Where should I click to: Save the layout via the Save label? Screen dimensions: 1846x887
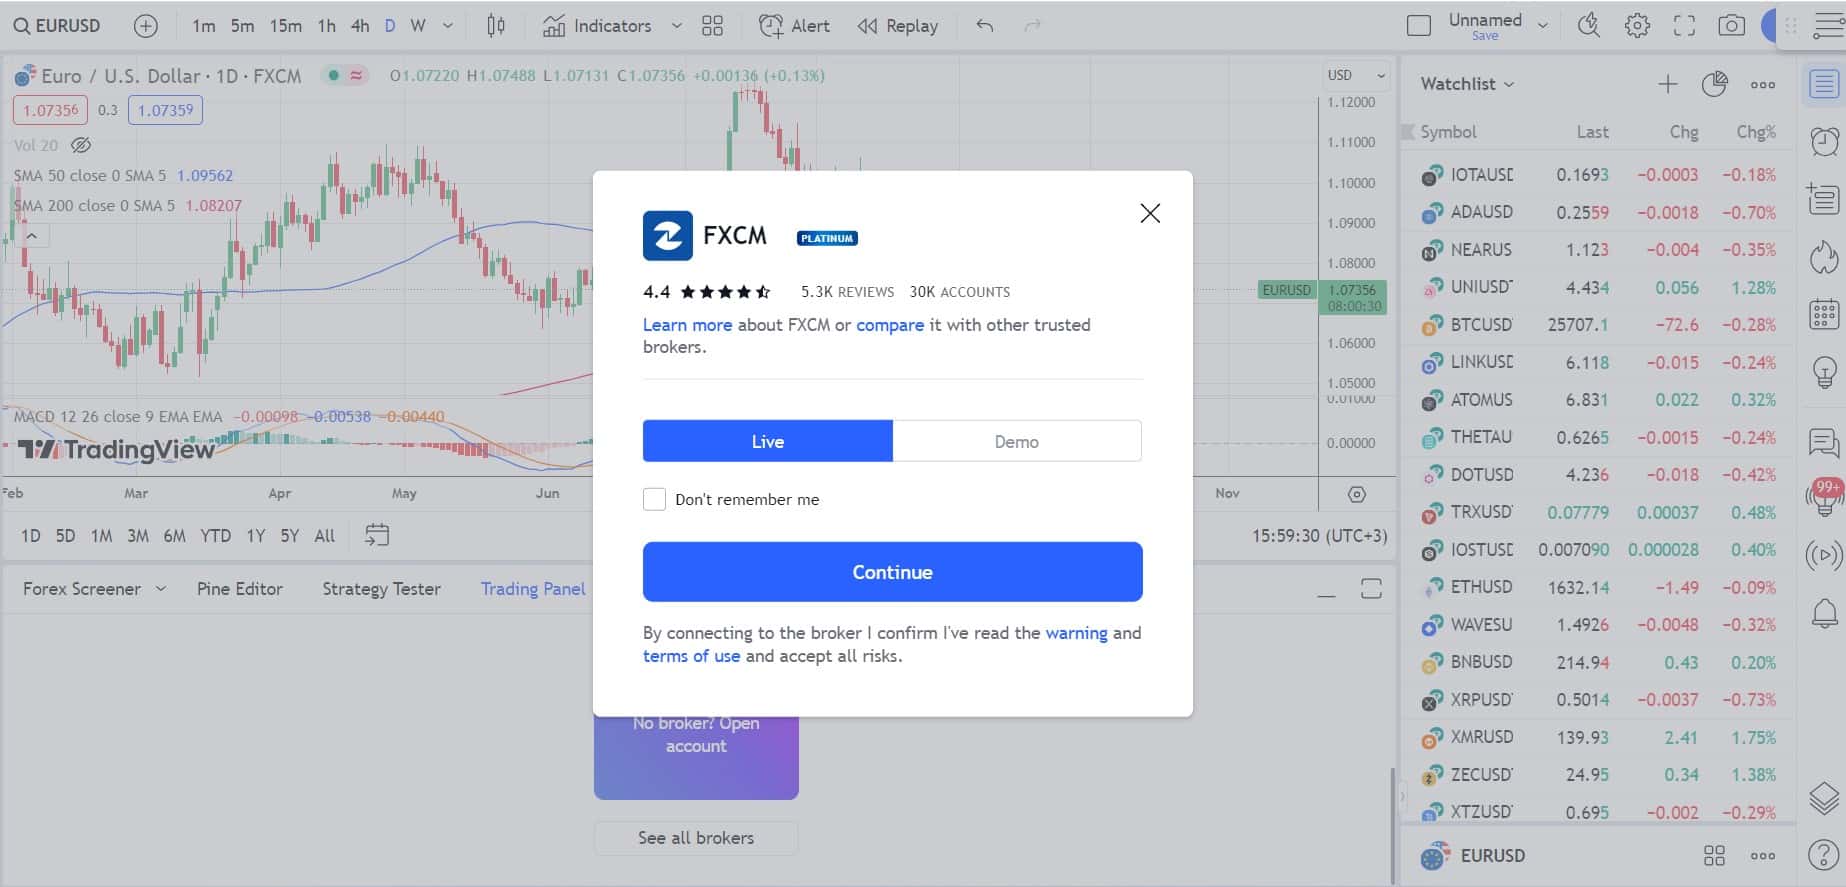click(1485, 36)
